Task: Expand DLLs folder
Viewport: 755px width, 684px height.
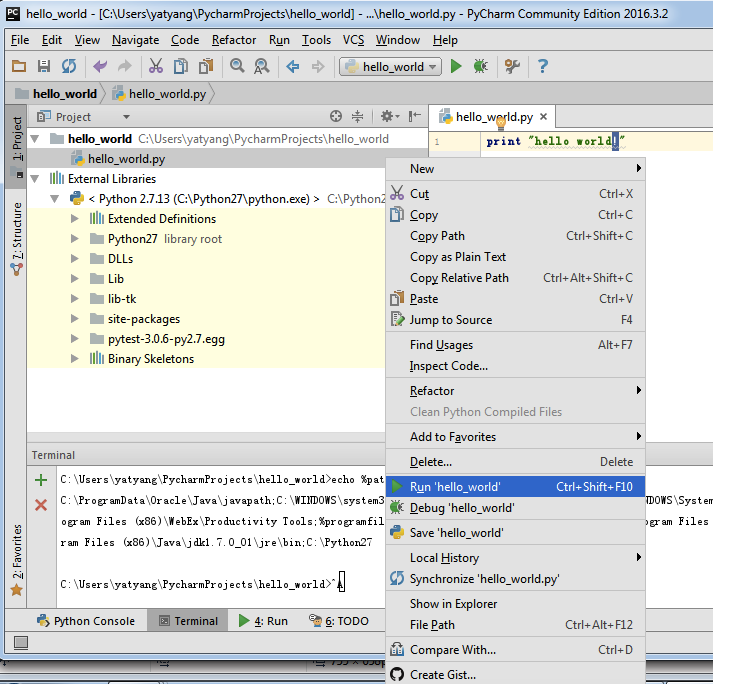Action: [75, 259]
